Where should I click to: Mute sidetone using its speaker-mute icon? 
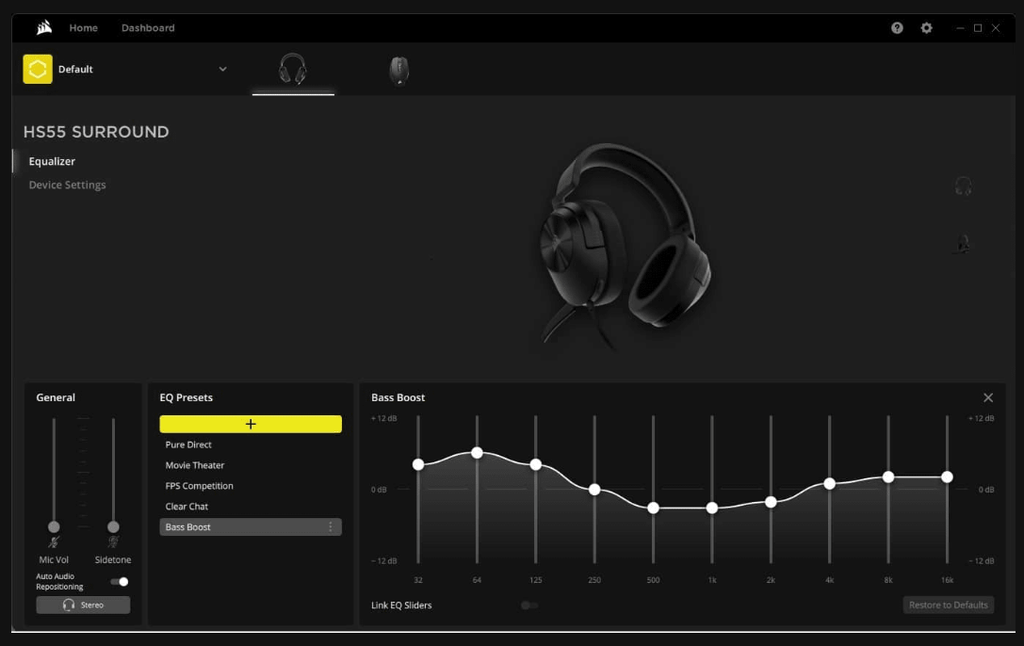pos(112,544)
